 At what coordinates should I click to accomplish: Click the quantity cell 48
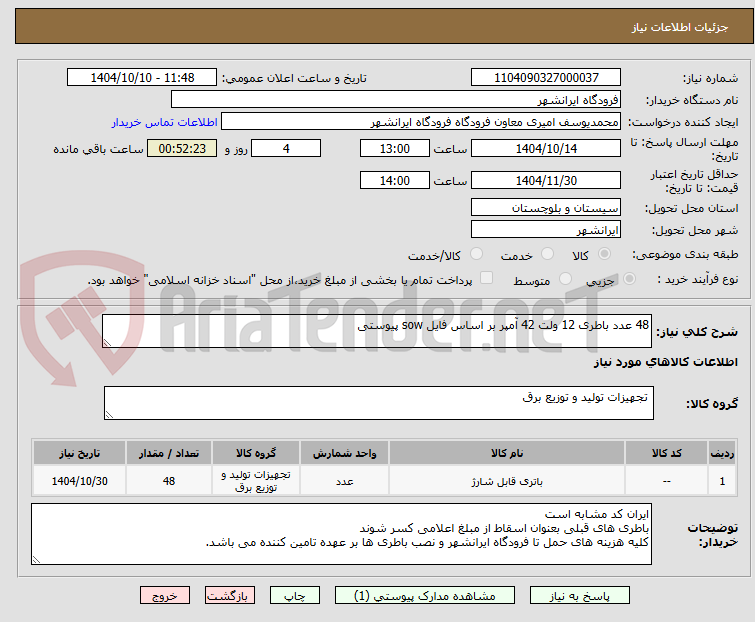click(169, 480)
